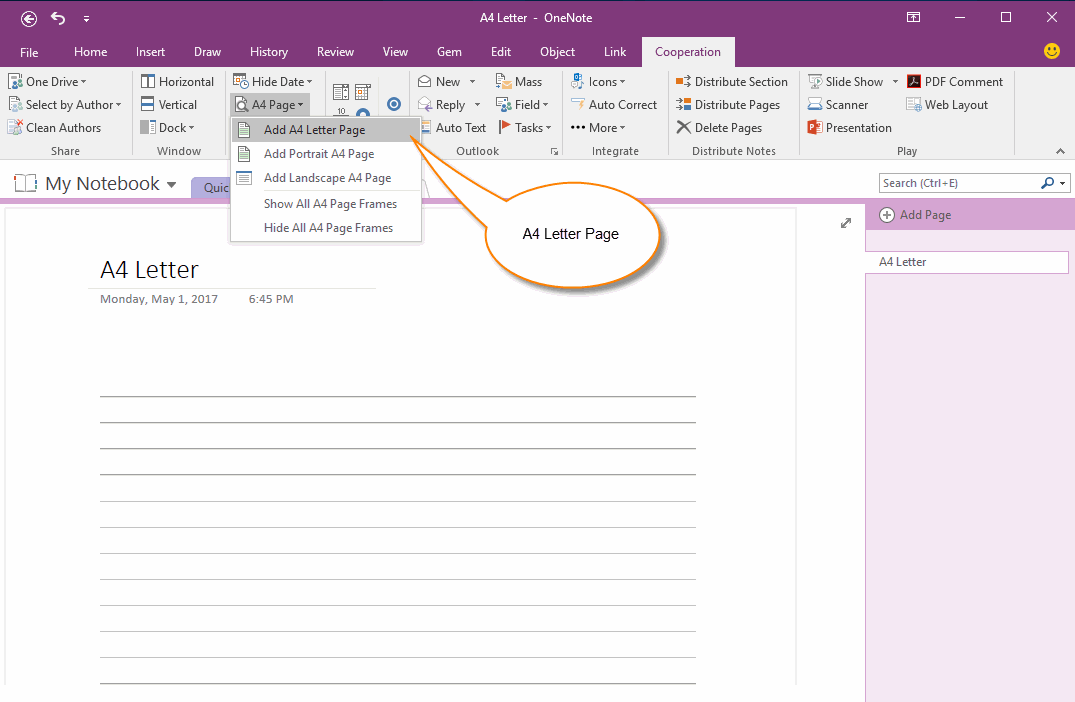Image resolution: width=1075 pixels, height=702 pixels.
Task: Open the File menu
Action: [29, 52]
